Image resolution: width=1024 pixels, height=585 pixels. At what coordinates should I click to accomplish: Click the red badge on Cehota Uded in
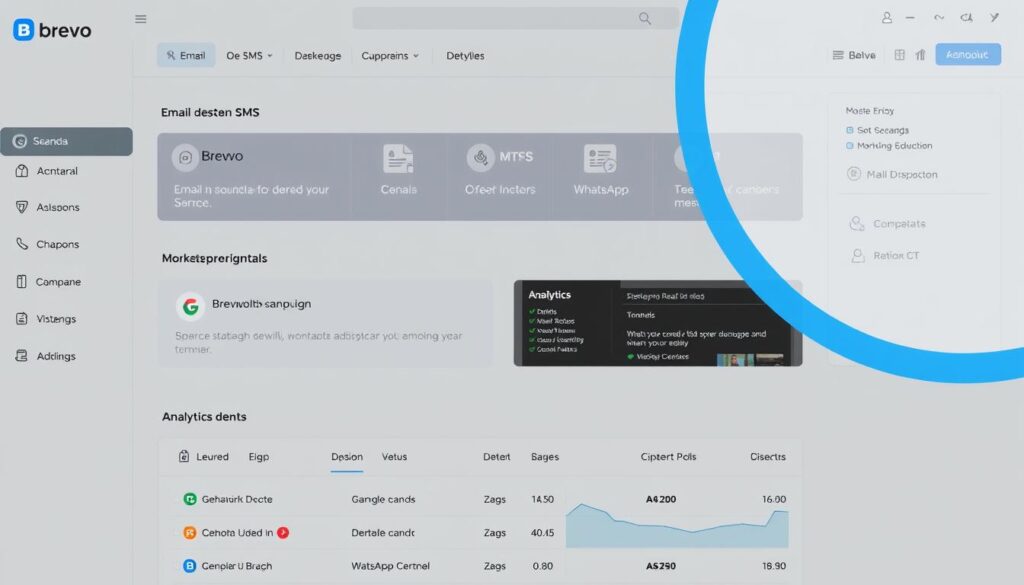click(283, 533)
